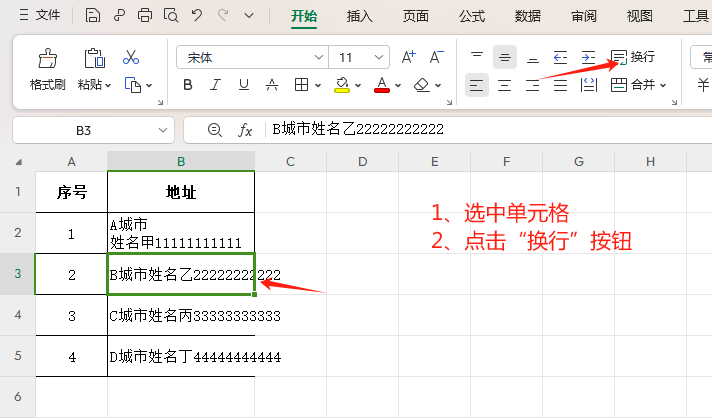Cut selection with scissors icon

(131, 58)
